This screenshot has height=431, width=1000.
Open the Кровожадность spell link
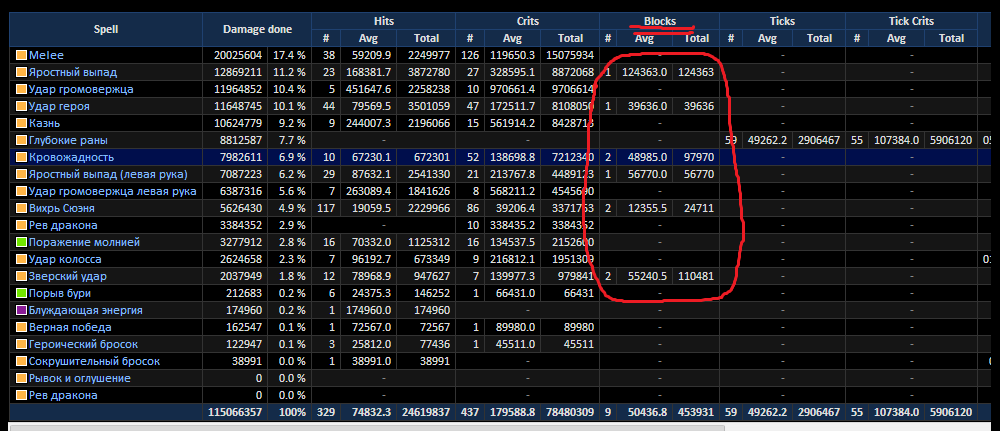click(x=71, y=157)
